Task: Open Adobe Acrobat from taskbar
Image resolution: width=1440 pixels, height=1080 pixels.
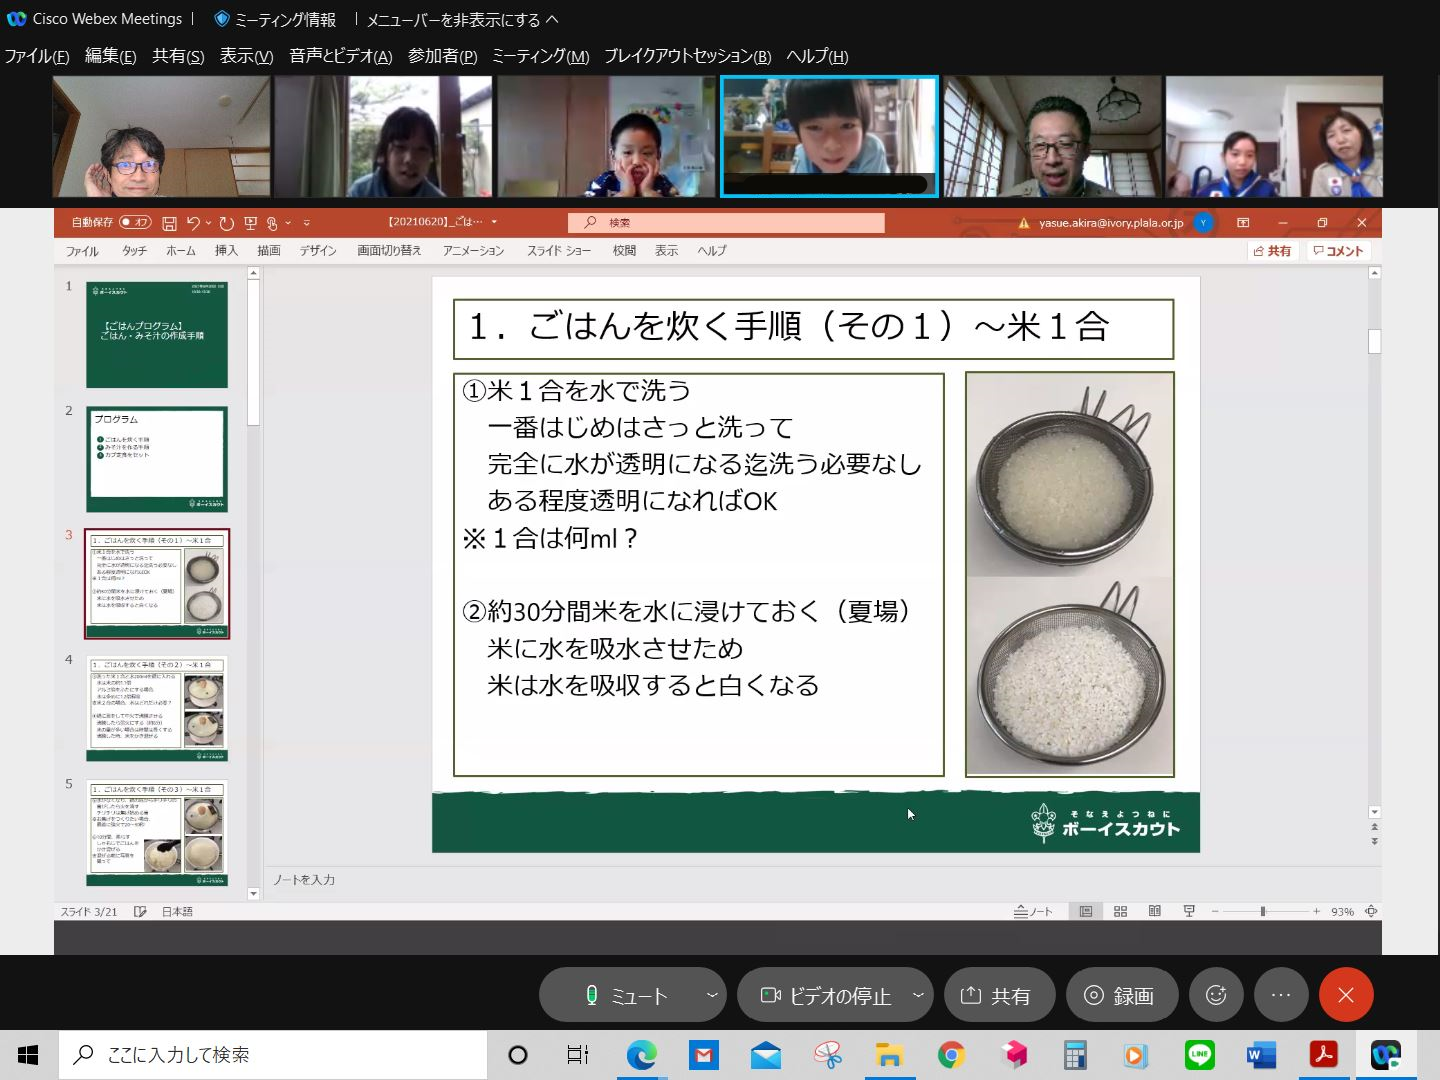Action: (1323, 1055)
